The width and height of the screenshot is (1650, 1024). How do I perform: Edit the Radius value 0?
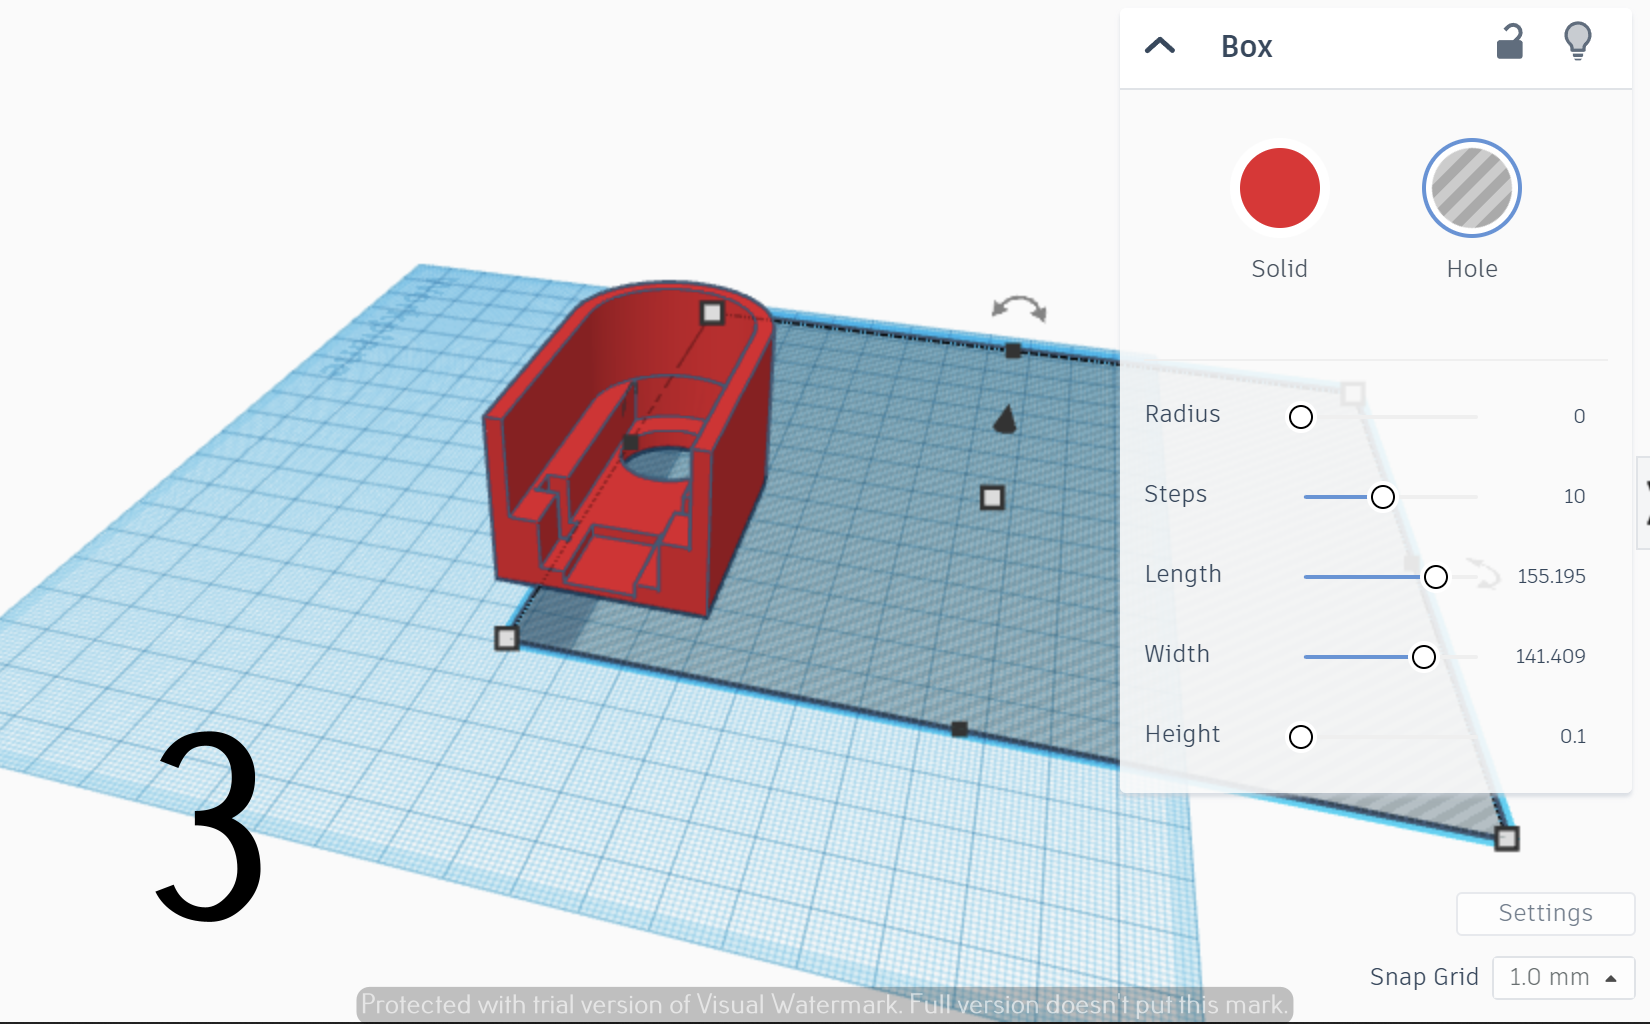click(x=1579, y=416)
